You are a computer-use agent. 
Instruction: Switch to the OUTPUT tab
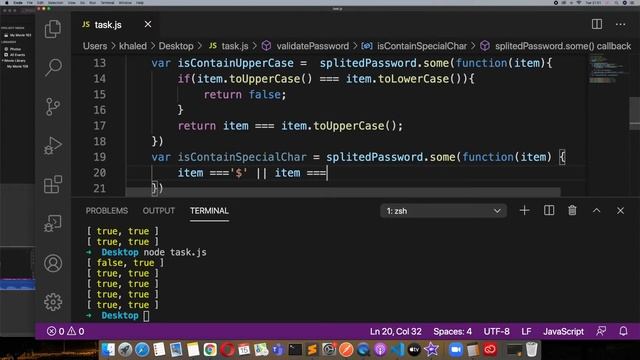point(158,211)
